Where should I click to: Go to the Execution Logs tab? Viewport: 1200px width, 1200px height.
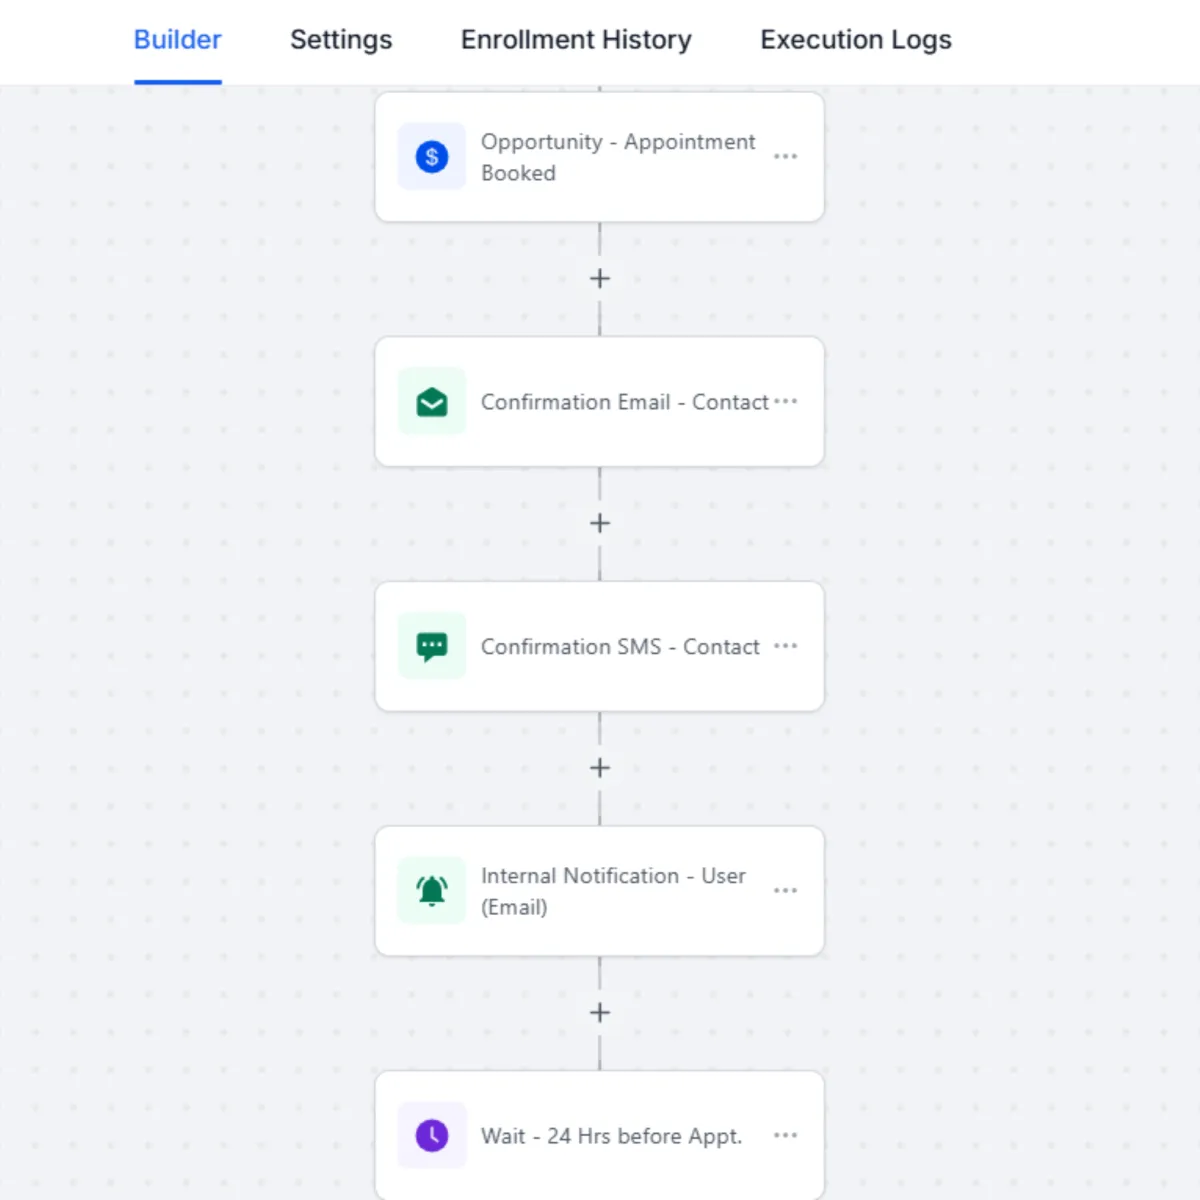(856, 40)
